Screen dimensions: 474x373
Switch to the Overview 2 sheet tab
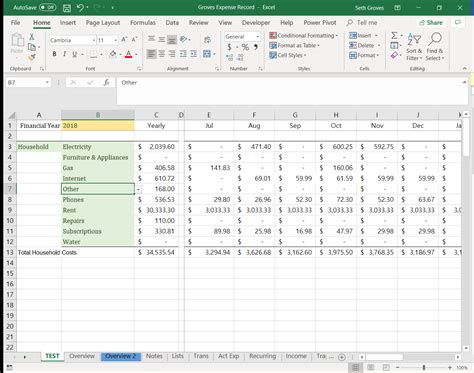(x=121, y=356)
